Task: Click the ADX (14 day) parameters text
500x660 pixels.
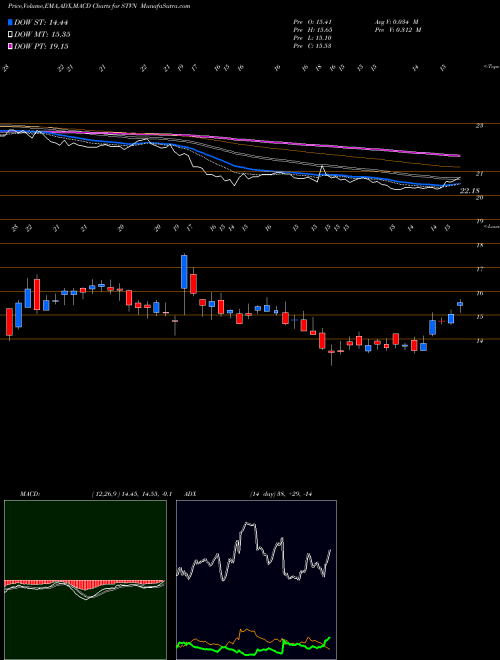Action: coord(281,494)
